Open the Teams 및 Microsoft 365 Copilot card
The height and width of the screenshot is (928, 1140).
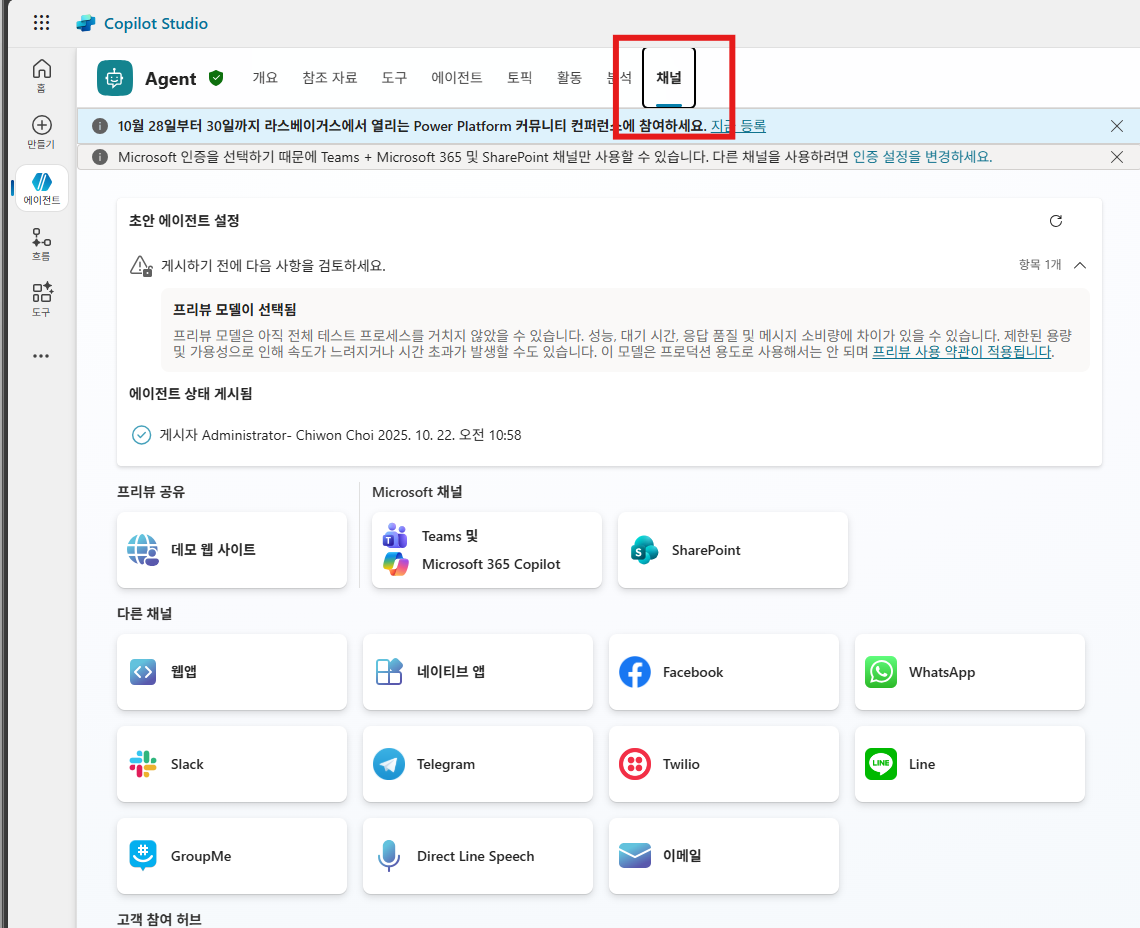point(487,550)
